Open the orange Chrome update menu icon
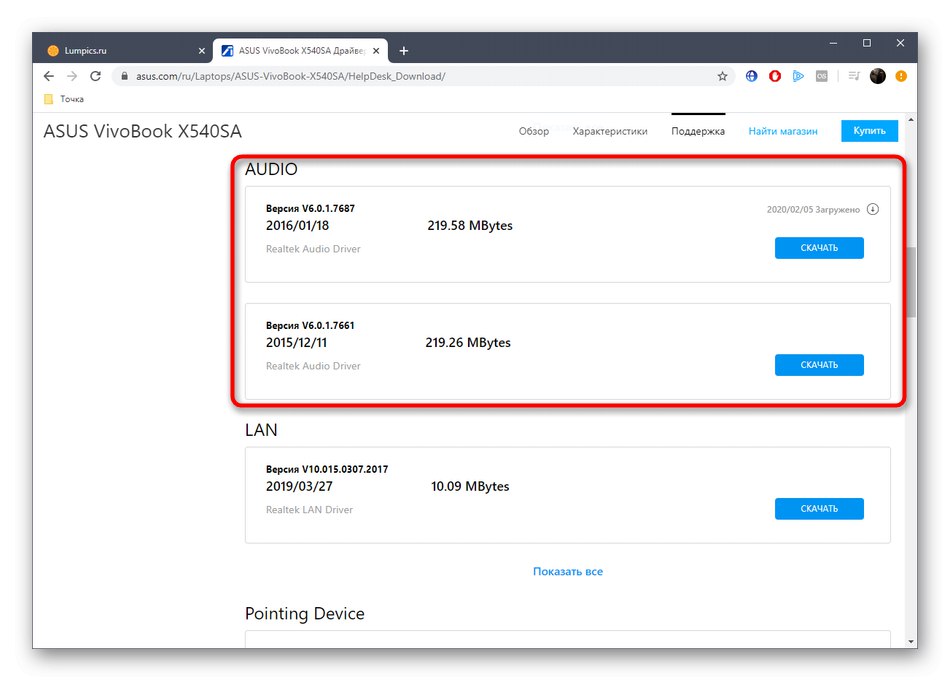 (902, 76)
